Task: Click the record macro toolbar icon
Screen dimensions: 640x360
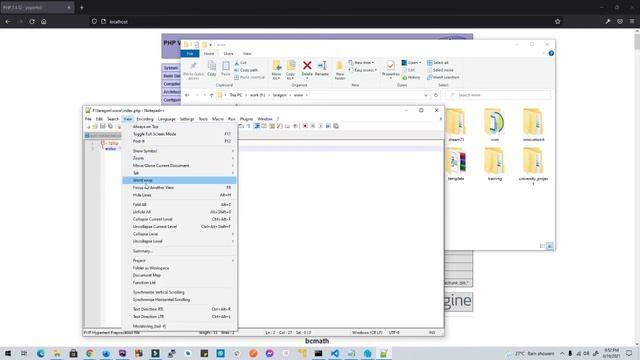Action: point(305,126)
